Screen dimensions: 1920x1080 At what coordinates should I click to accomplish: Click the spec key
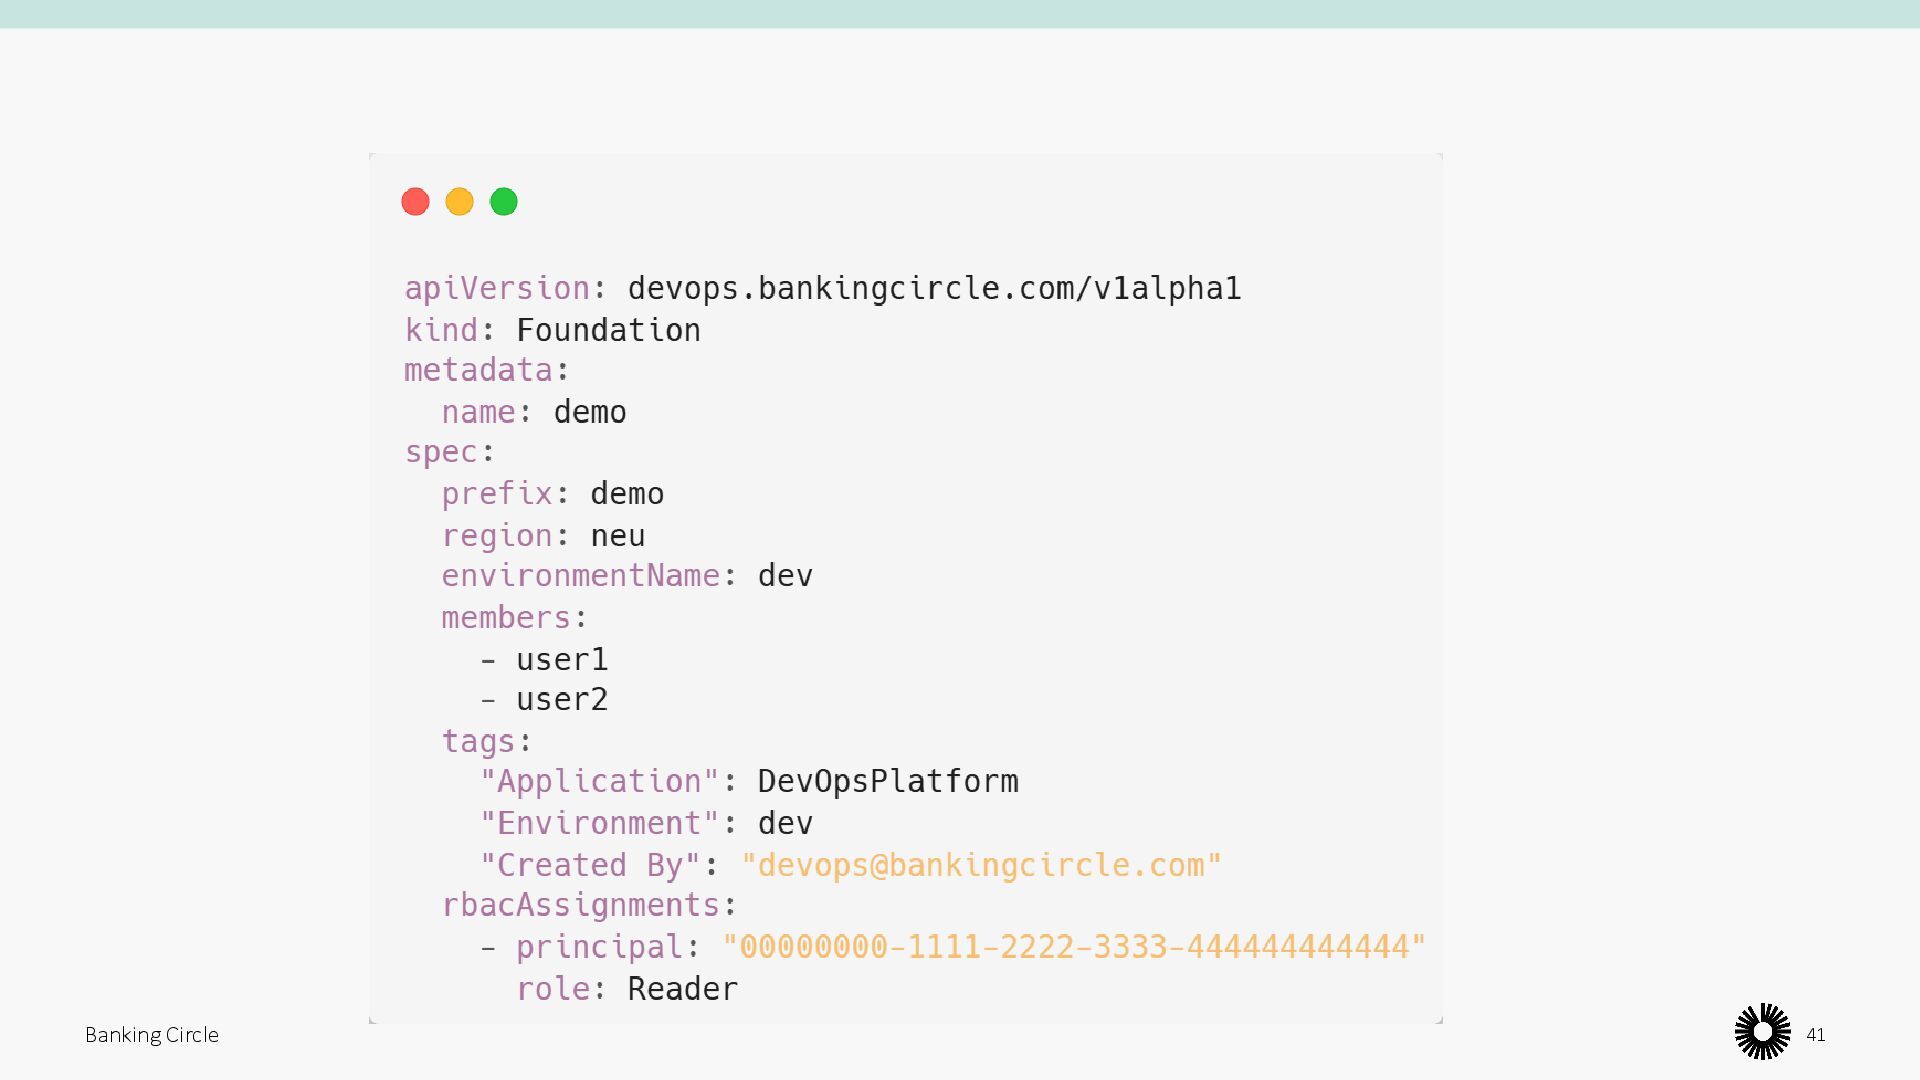[441, 452]
